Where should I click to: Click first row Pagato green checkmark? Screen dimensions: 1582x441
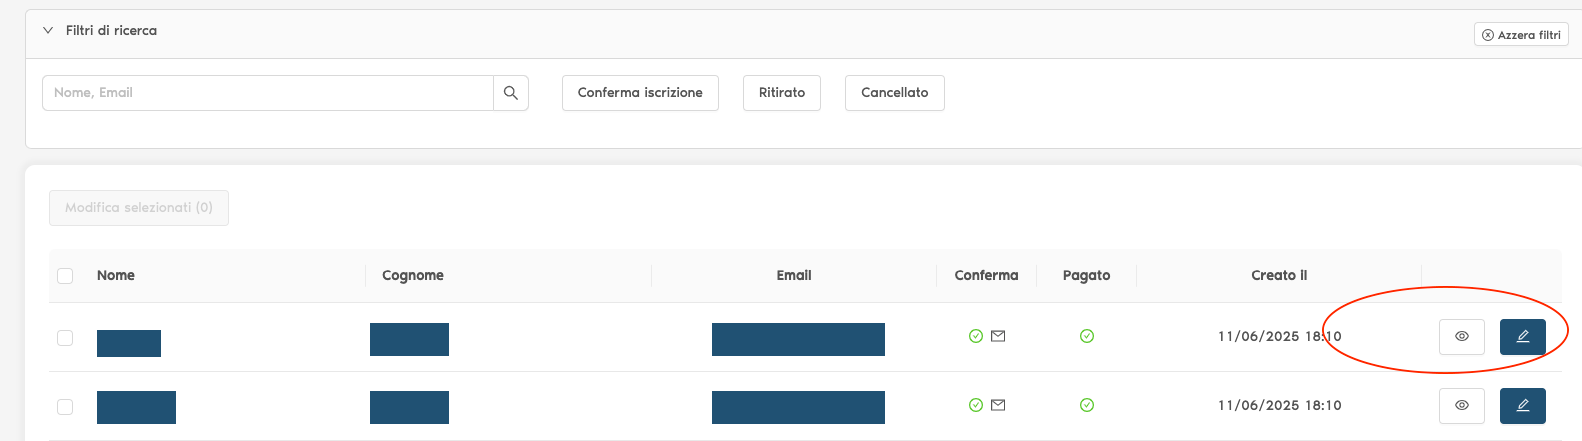coord(1087,336)
